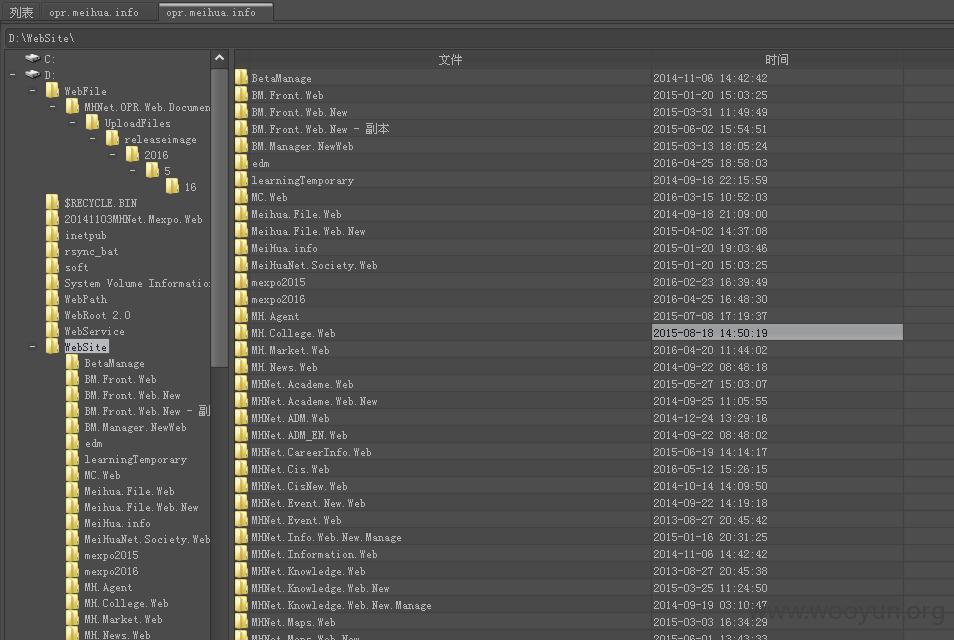The height and width of the screenshot is (640, 954).
Task: Select learningTemporary in the tree
Action: [x=135, y=459]
